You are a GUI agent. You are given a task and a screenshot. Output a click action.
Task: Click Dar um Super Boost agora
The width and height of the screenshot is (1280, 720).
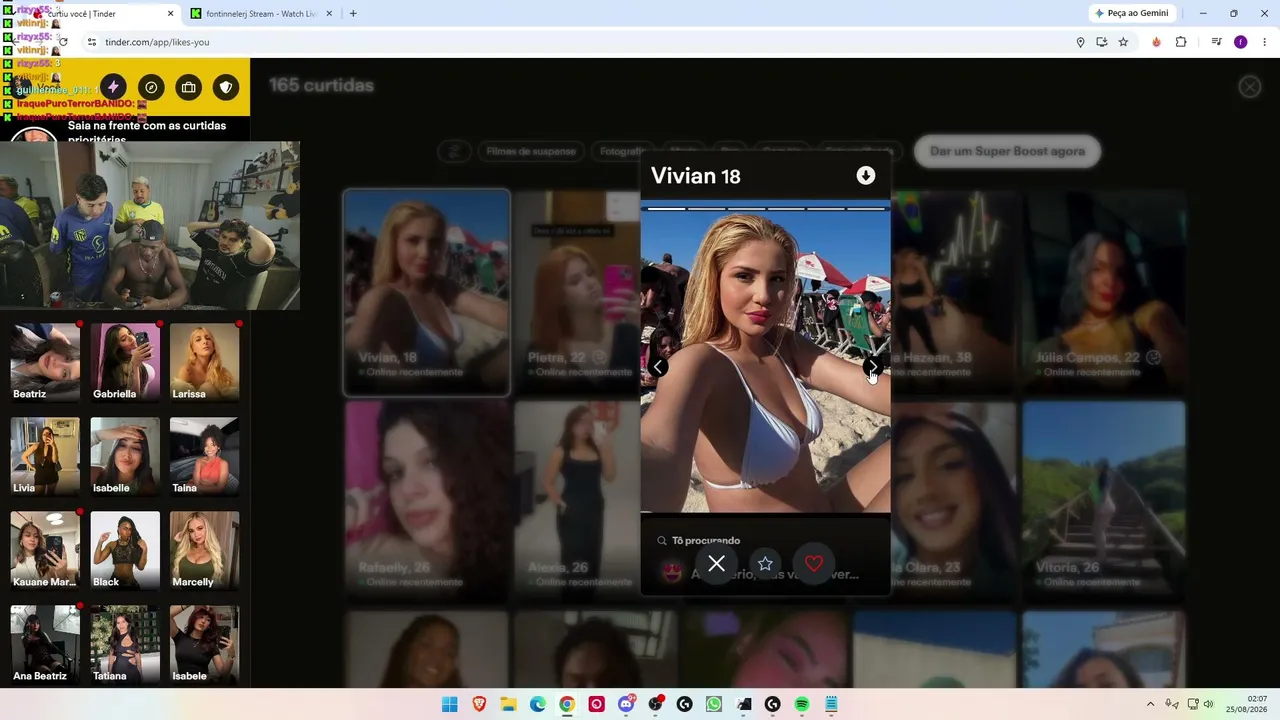point(1007,151)
